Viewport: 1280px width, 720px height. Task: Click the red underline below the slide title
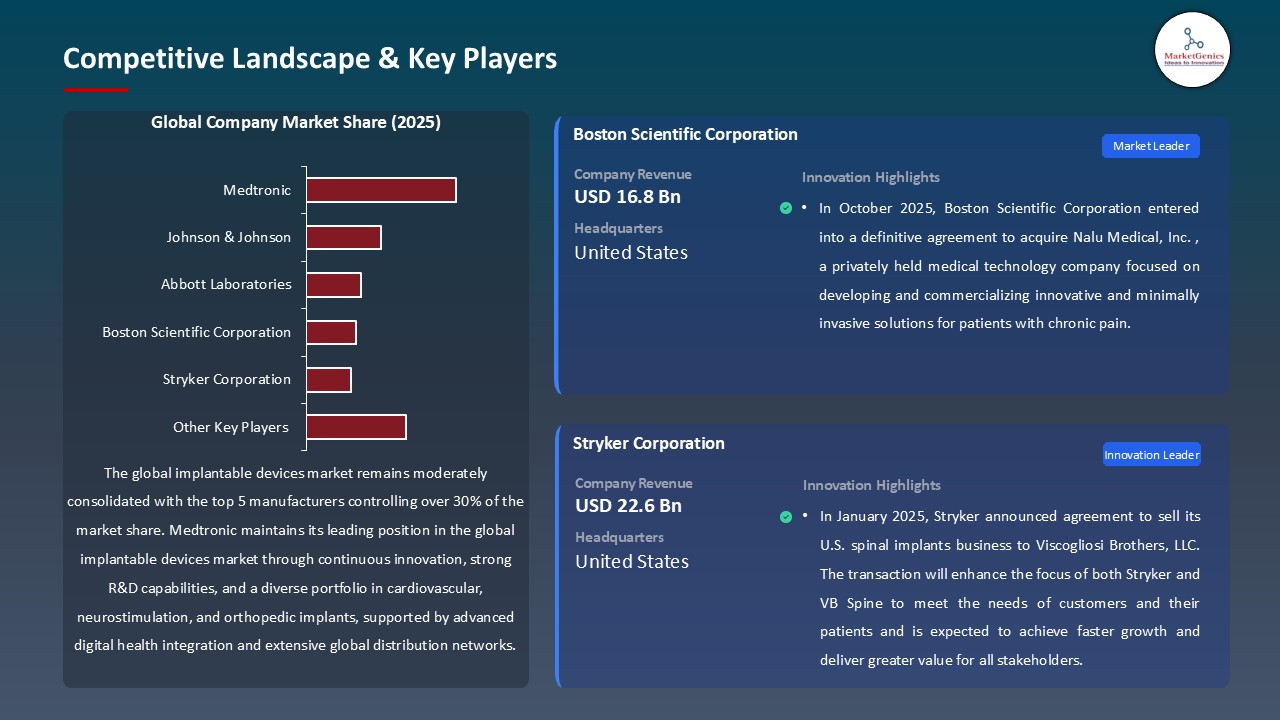click(x=94, y=88)
